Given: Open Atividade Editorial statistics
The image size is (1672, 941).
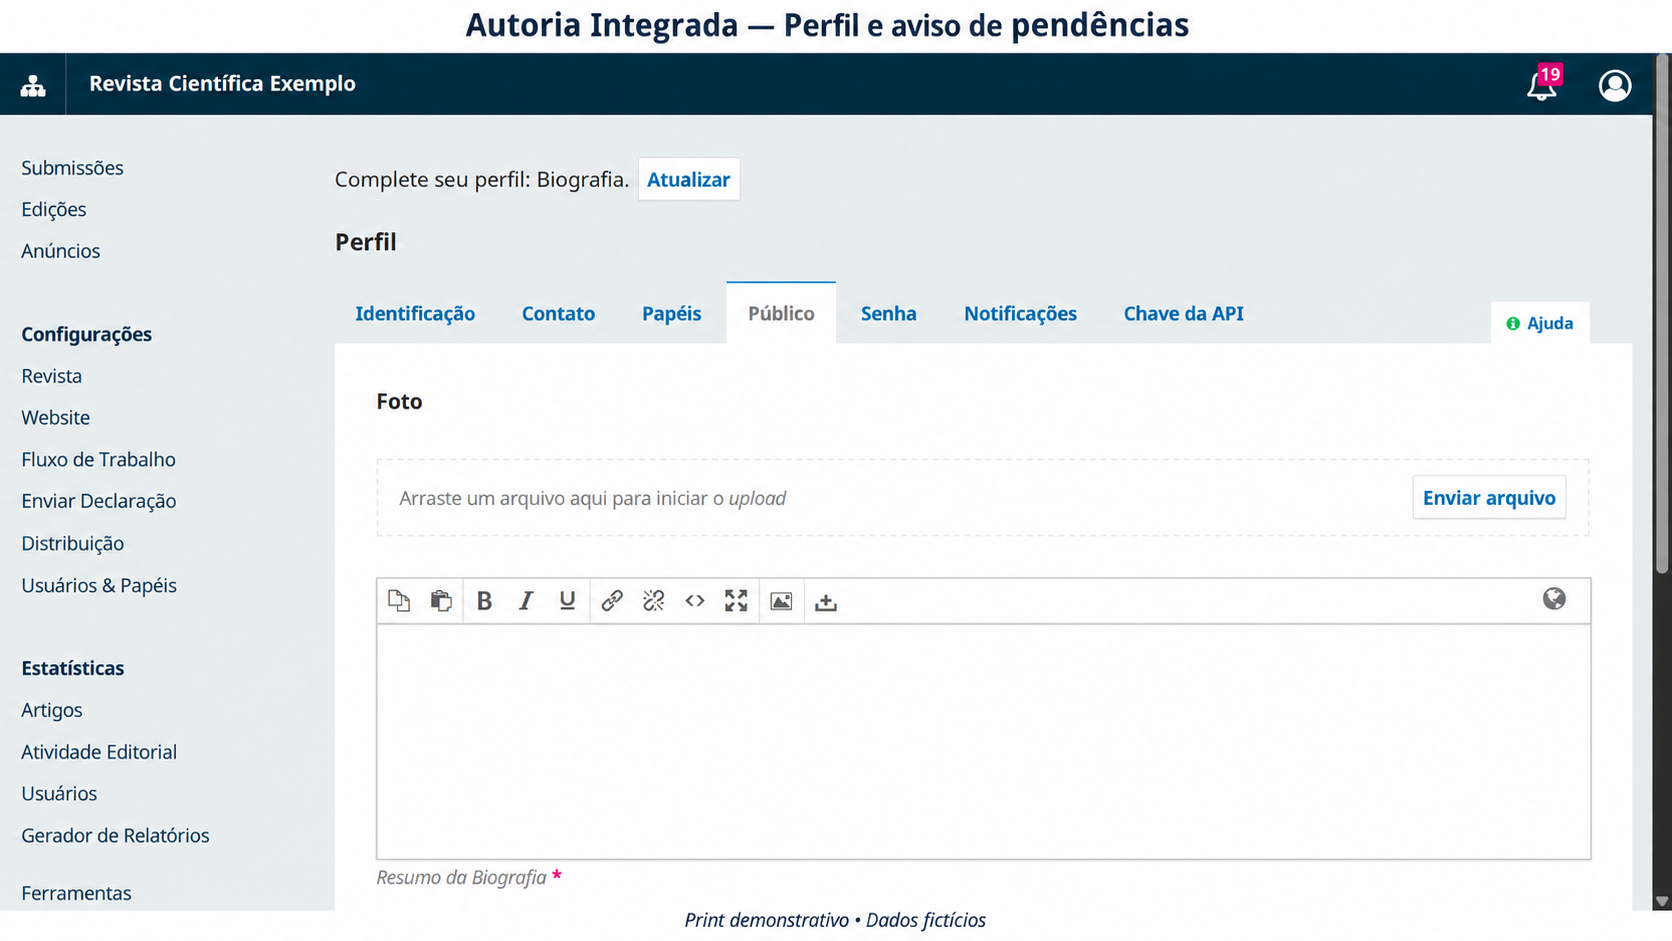Looking at the screenshot, I should click(99, 752).
